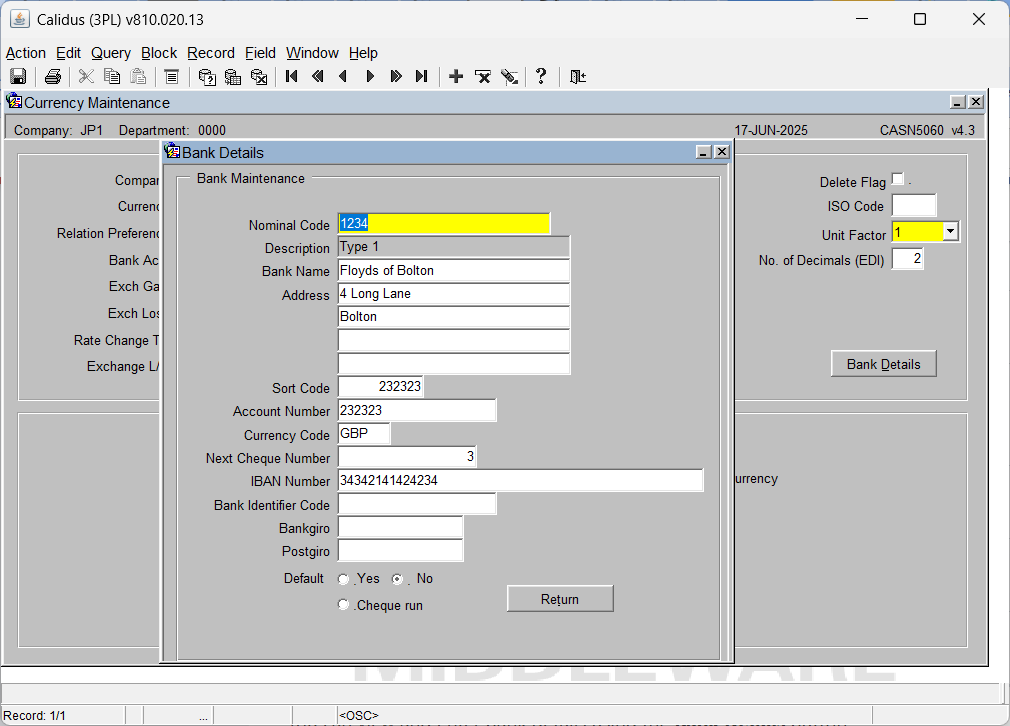Click the Bank Details button
Screen dimensions: 1010x726
[x=883, y=364]
